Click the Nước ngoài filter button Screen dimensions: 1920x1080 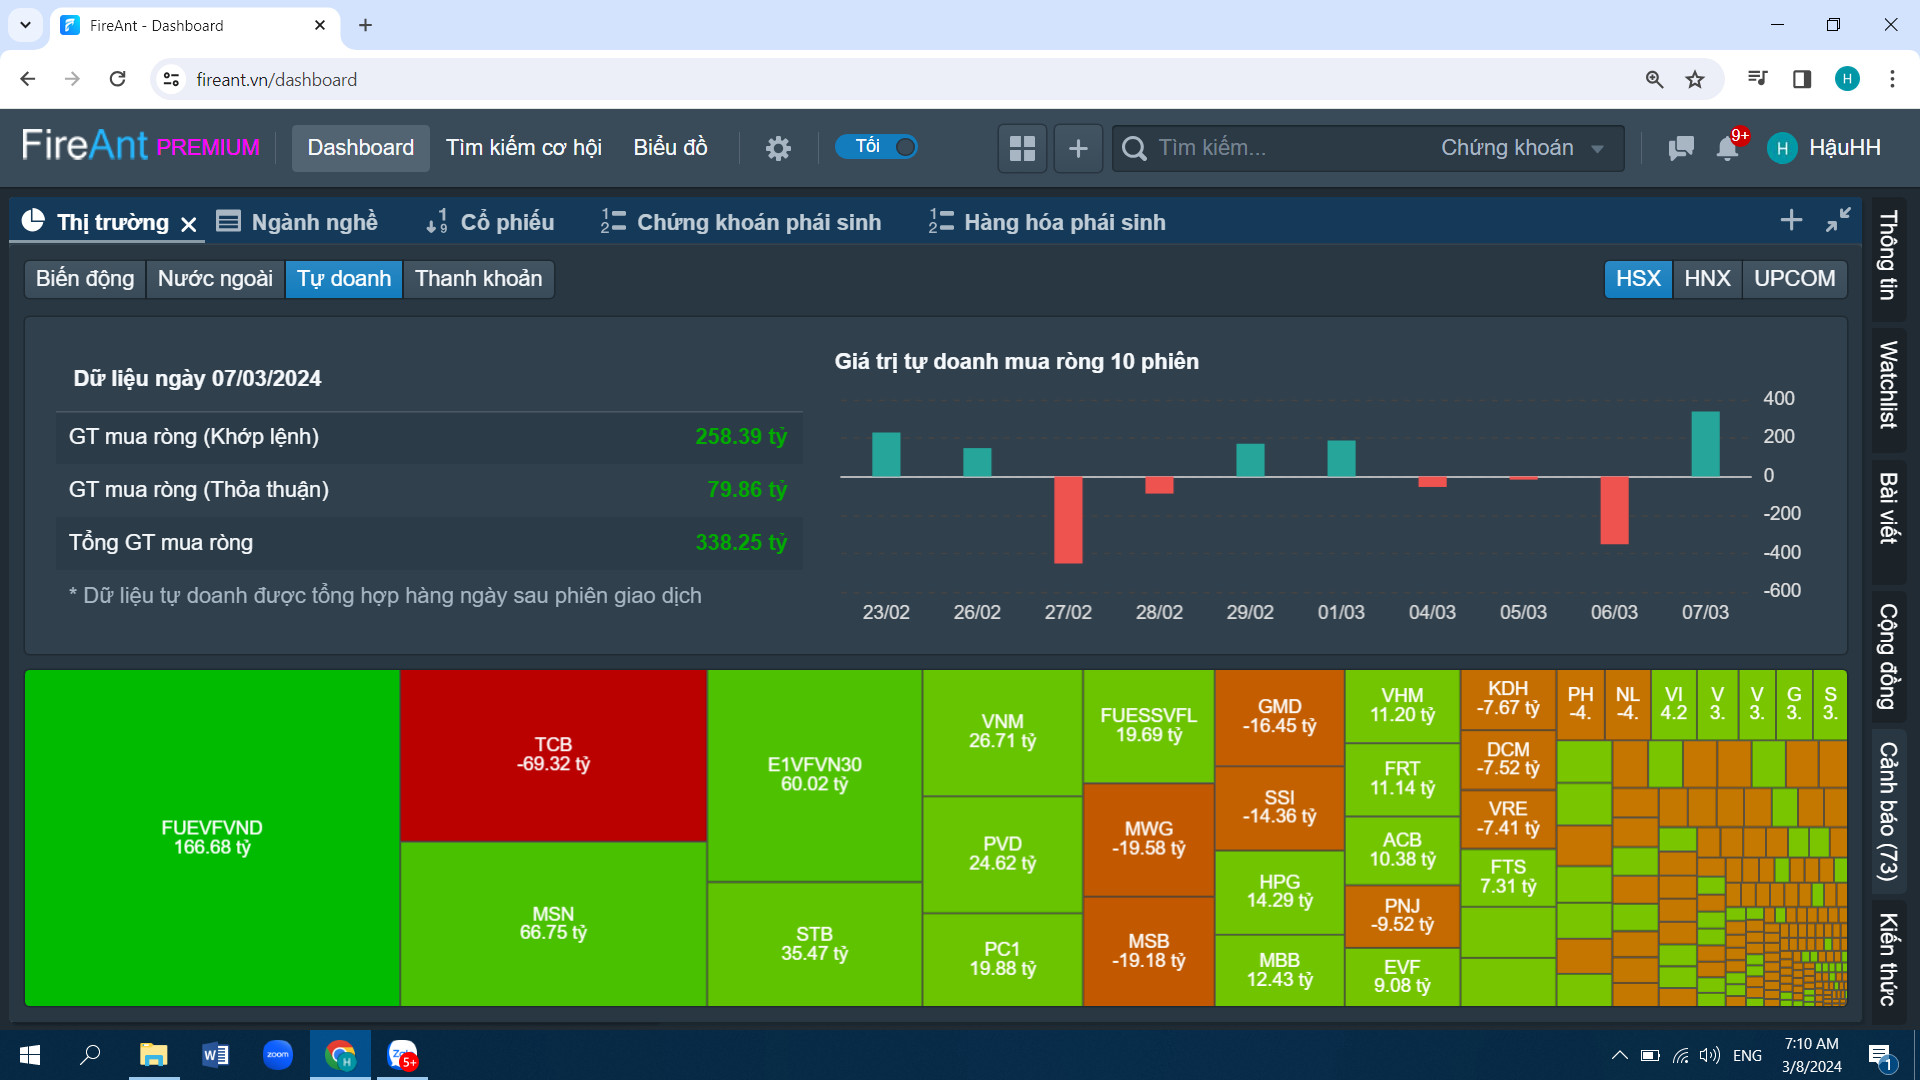pyautogui.click(x=215, y=278)
